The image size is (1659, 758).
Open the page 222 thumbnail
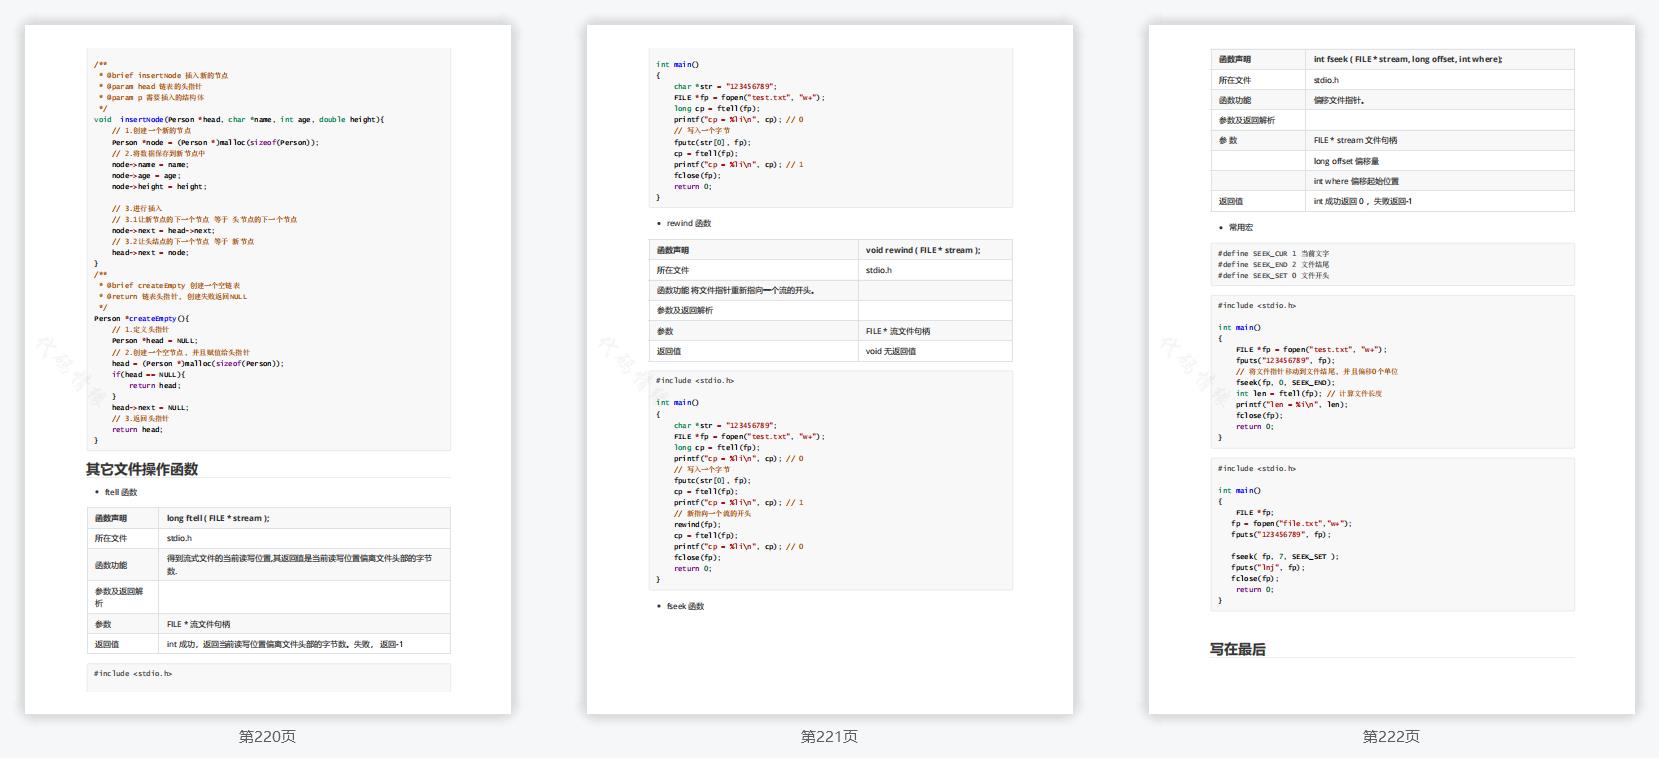click(1392, 369)
